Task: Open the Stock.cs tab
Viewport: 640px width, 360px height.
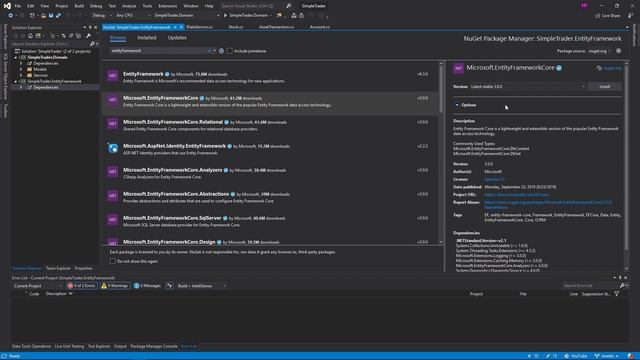Action: (236, 27)
